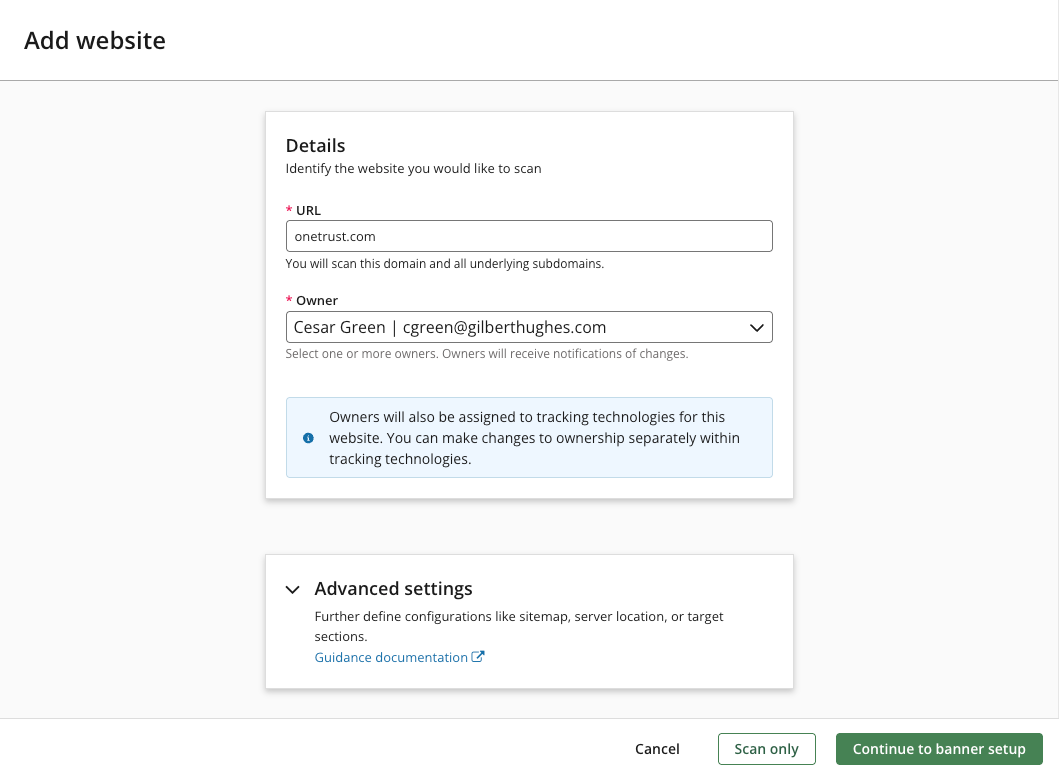
Task: Click the 'Further define configurations' description text
Action: (x=519, y=626)
